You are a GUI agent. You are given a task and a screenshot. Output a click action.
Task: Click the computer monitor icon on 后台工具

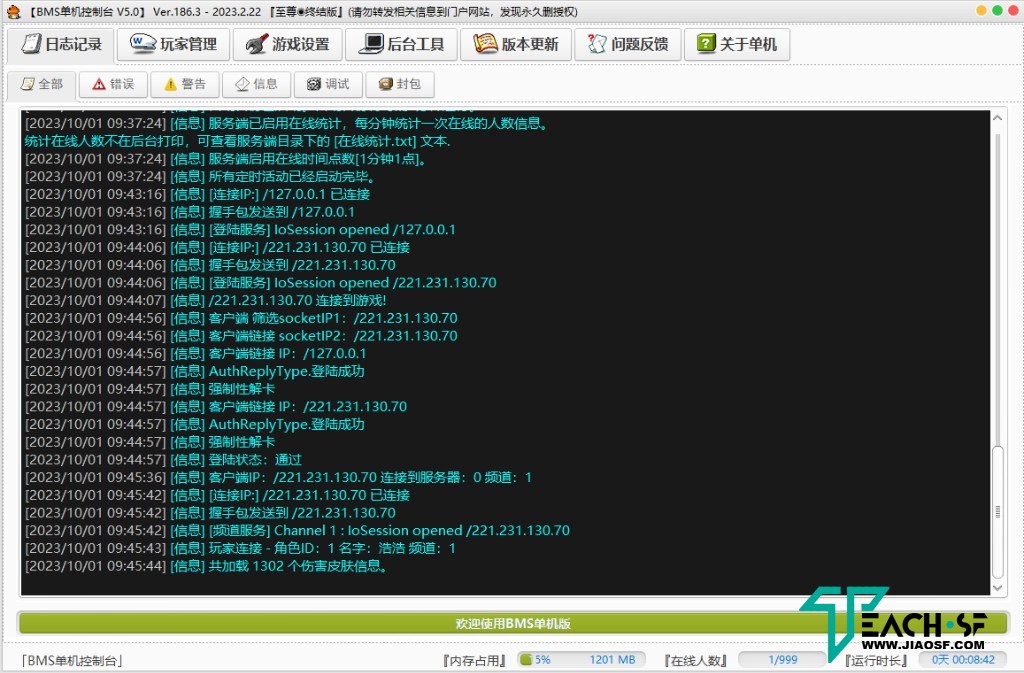(x=372, y=44)
